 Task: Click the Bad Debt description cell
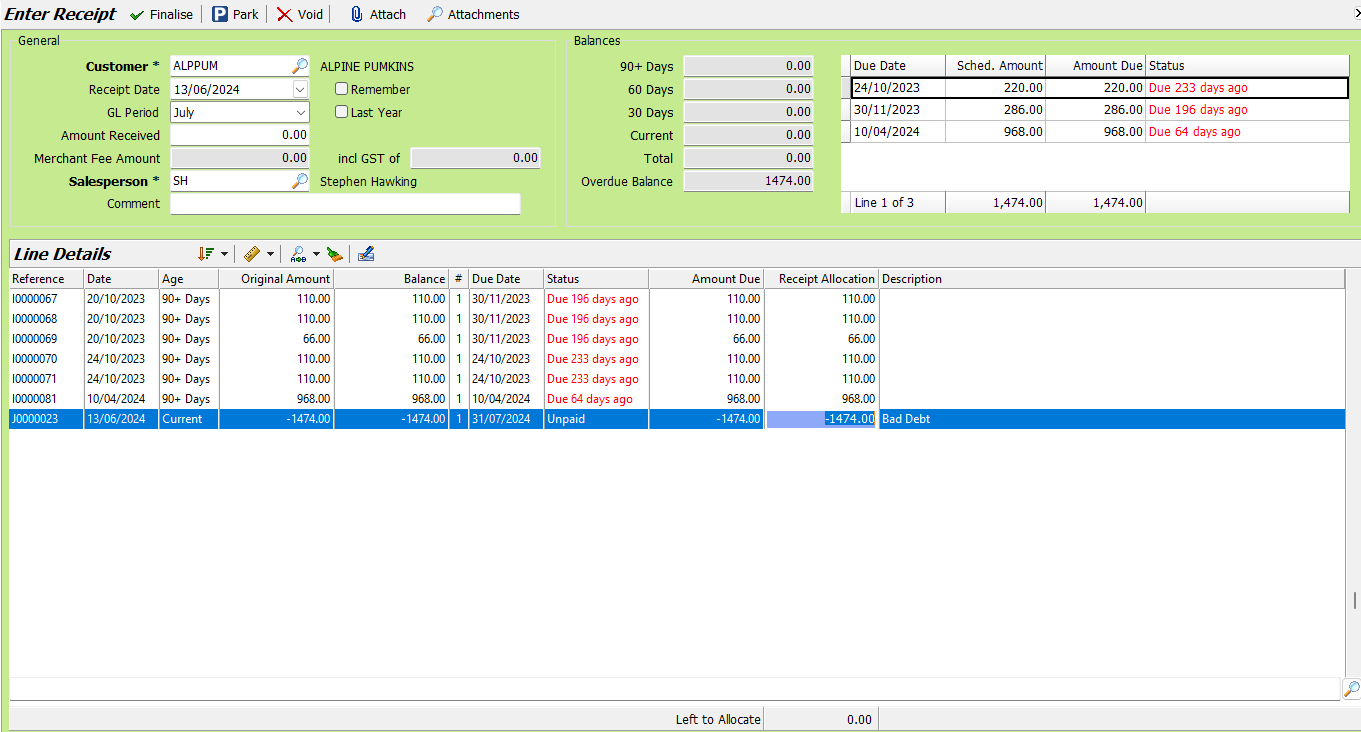click(1112, 419)
